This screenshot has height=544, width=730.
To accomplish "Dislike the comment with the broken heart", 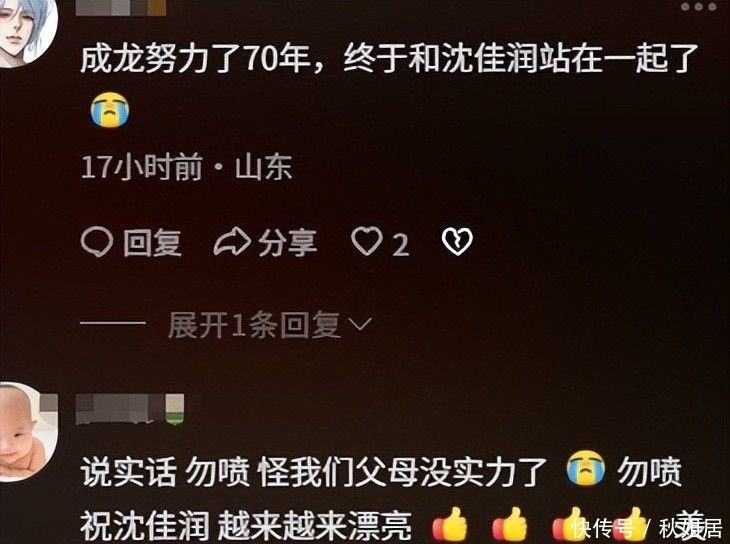I will point(457,241).
